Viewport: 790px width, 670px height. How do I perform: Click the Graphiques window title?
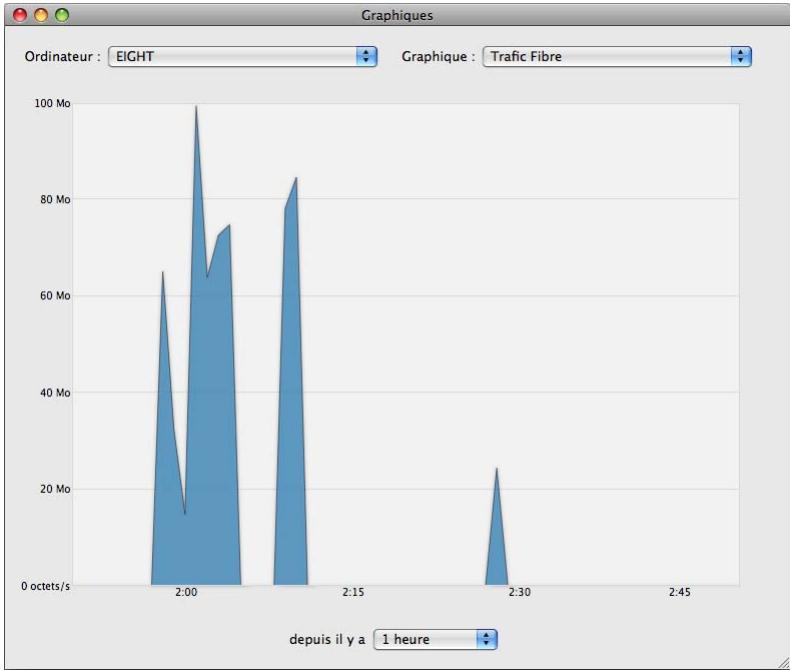[397, 16]
